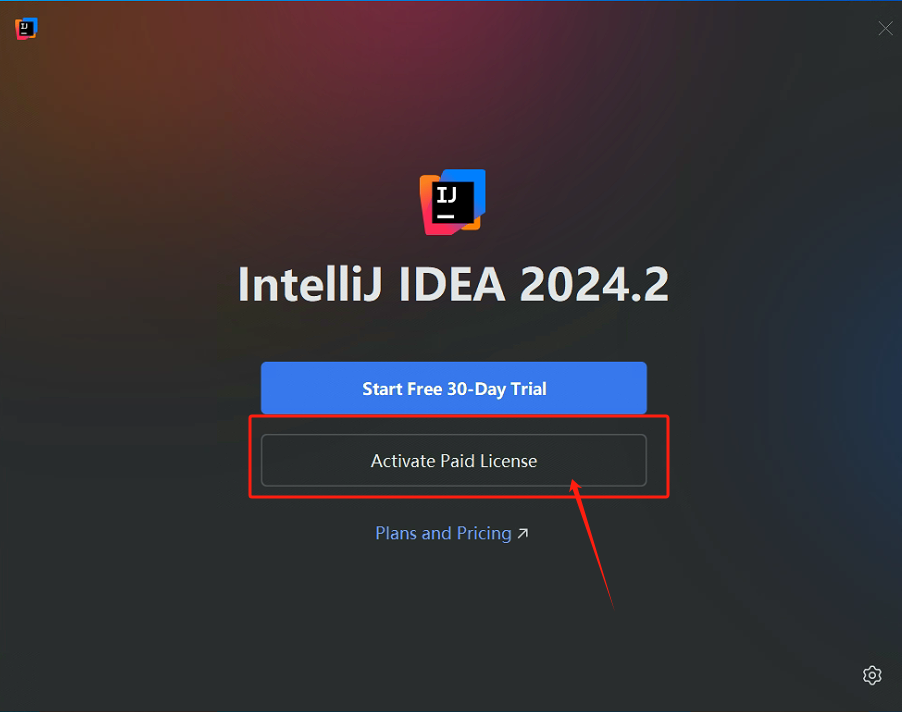Click the "Activate" word on the outlined button
902x712 pixels.
403,461
